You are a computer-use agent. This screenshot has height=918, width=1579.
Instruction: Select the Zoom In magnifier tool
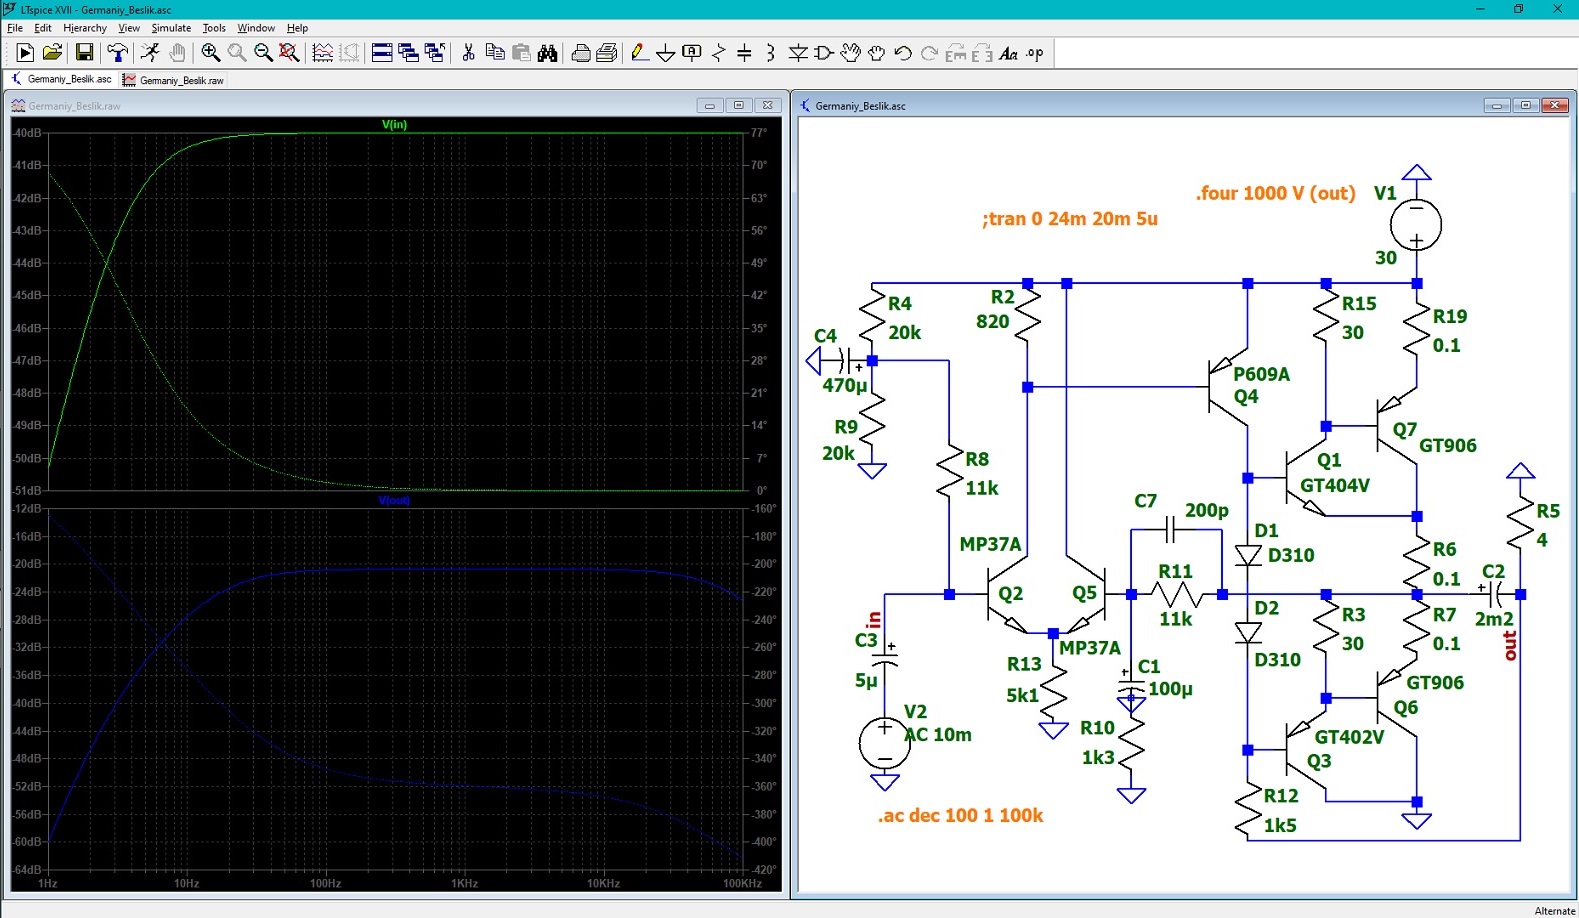(211, 53)
